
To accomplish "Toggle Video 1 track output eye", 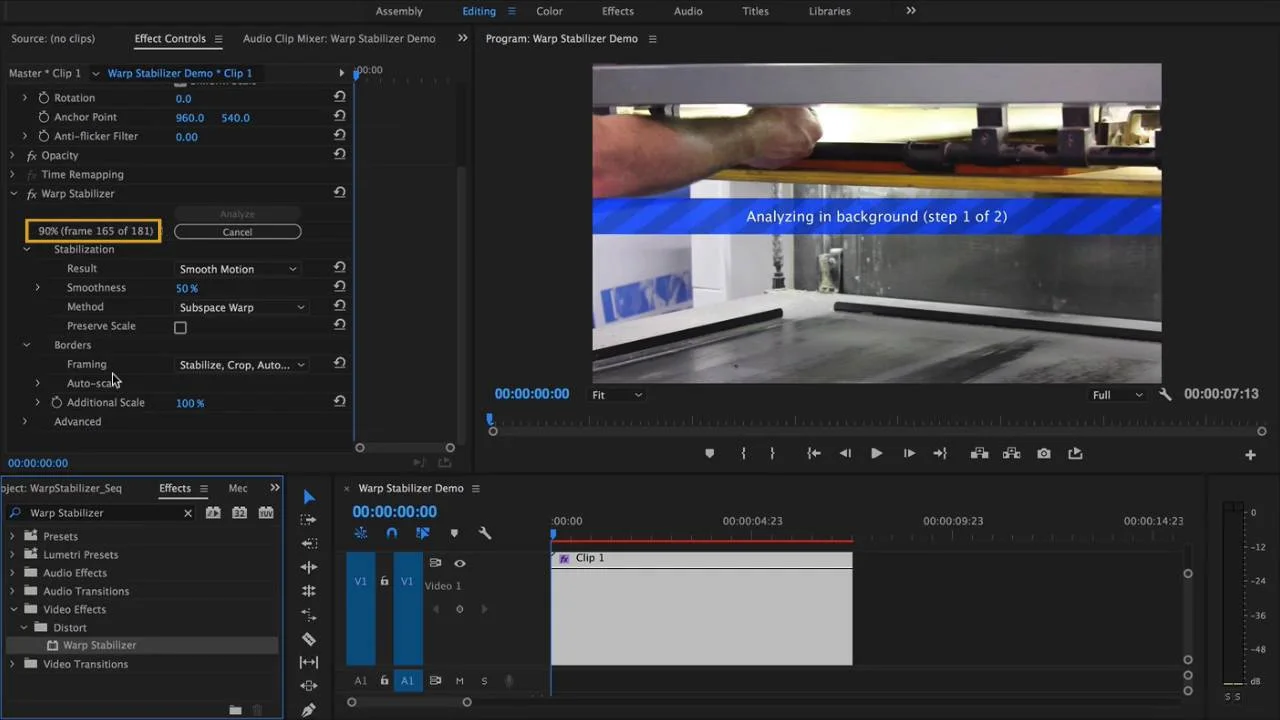I will click(x=460, y=563).
